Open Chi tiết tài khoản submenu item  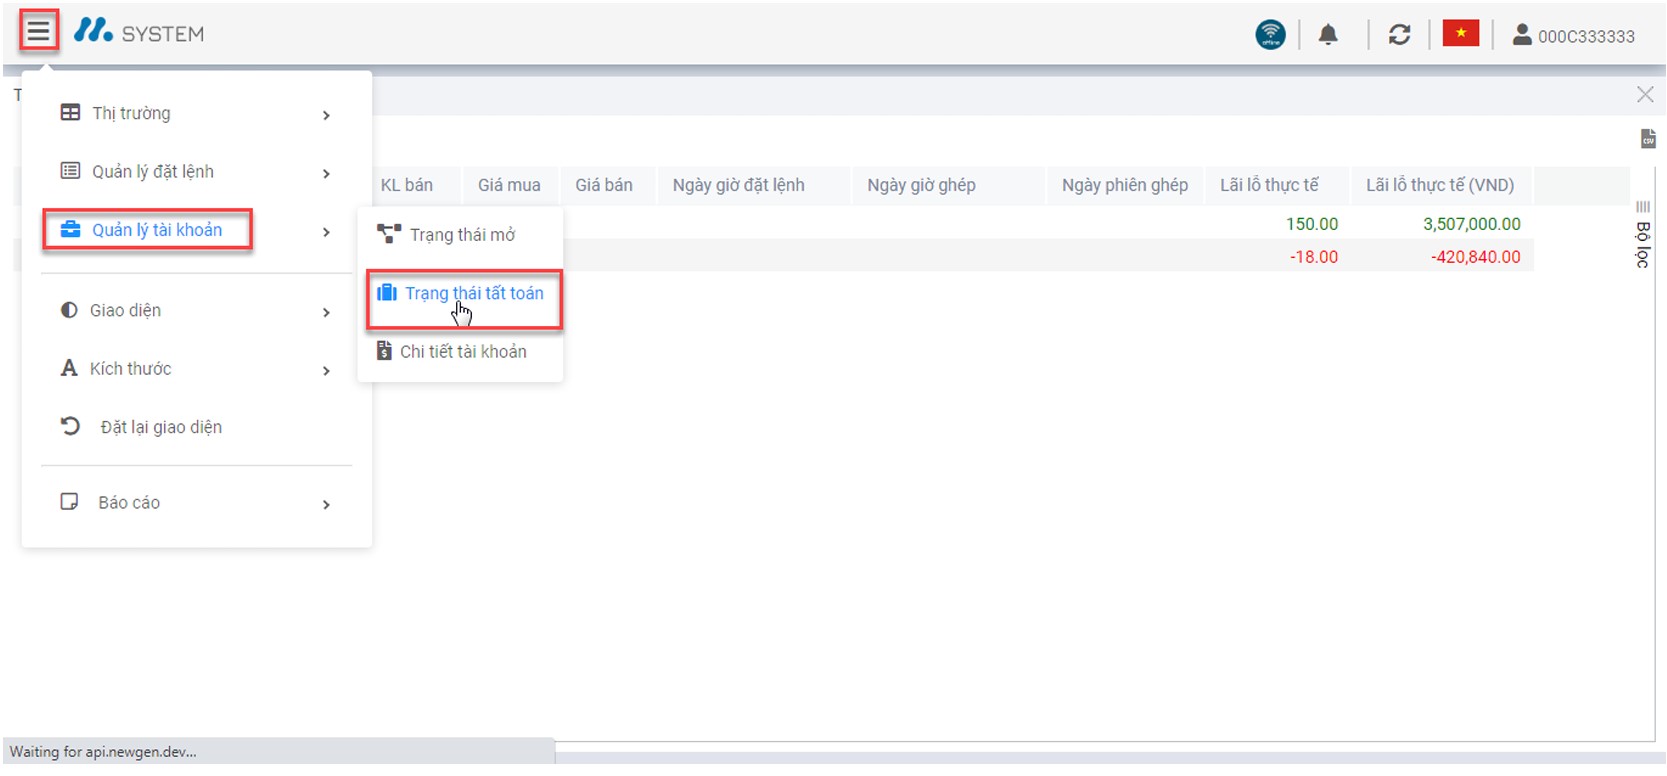click(462, 352)
